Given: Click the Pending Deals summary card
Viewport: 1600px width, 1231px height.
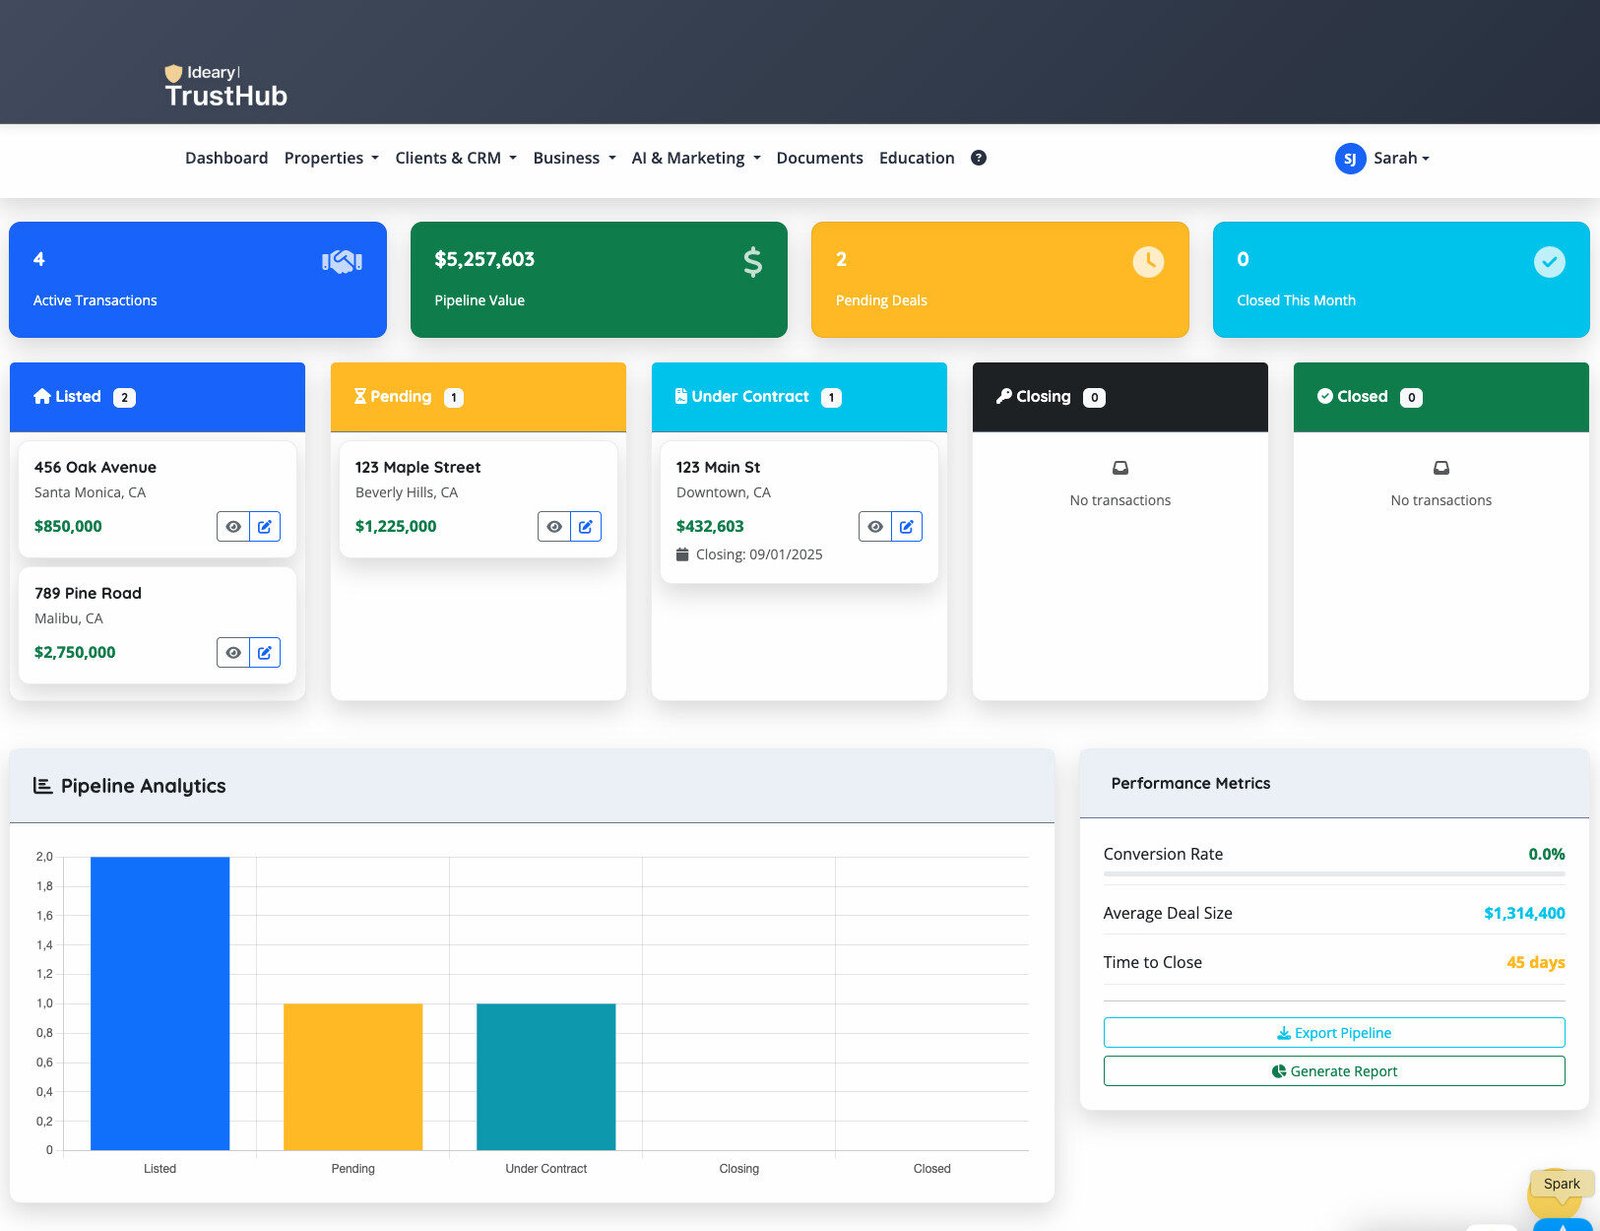Looking at the screenshot, I should (1000, 279).
